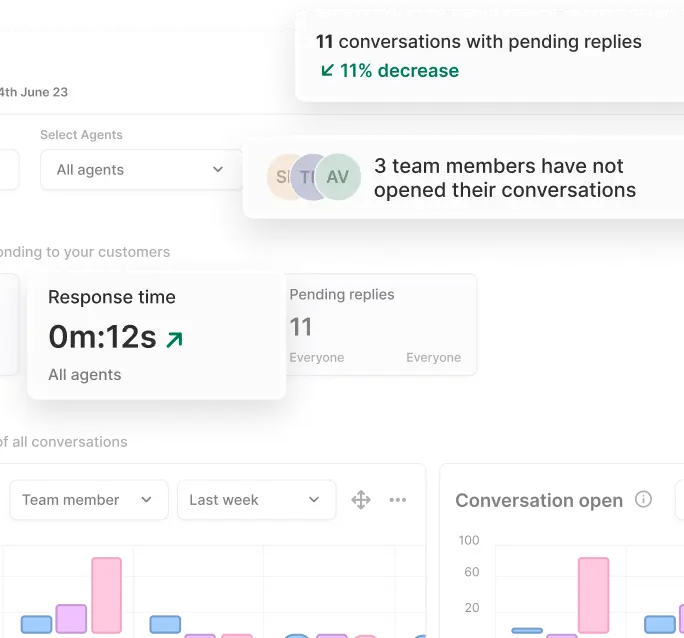Click the AV team member avatar
The width and height of the screenshot is (684, 638).
(x=338, y=177)
